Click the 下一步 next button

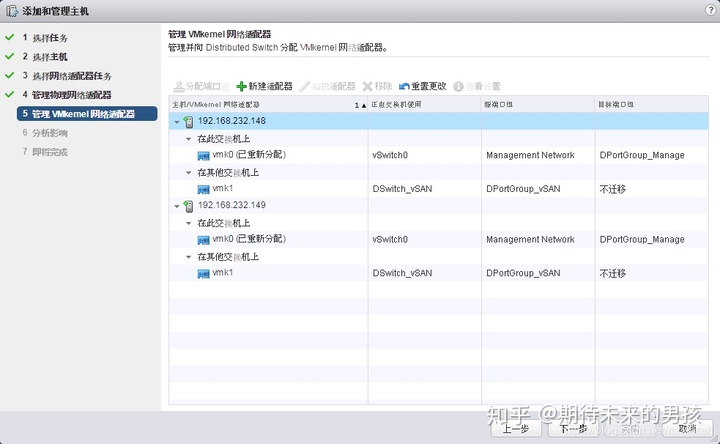(573, 428)
